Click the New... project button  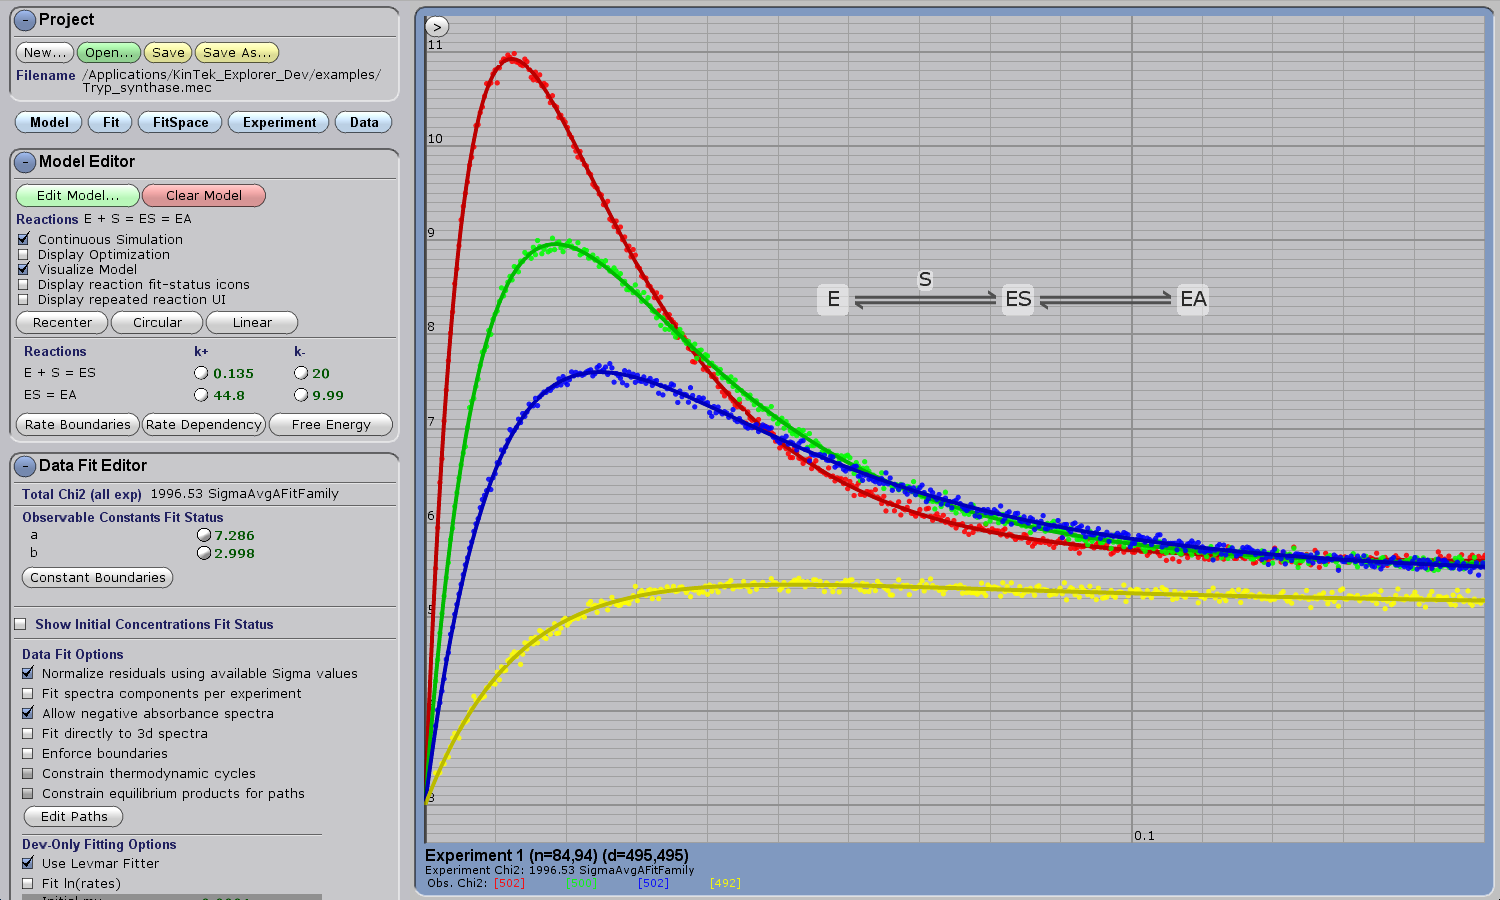[x=45, y=53]
